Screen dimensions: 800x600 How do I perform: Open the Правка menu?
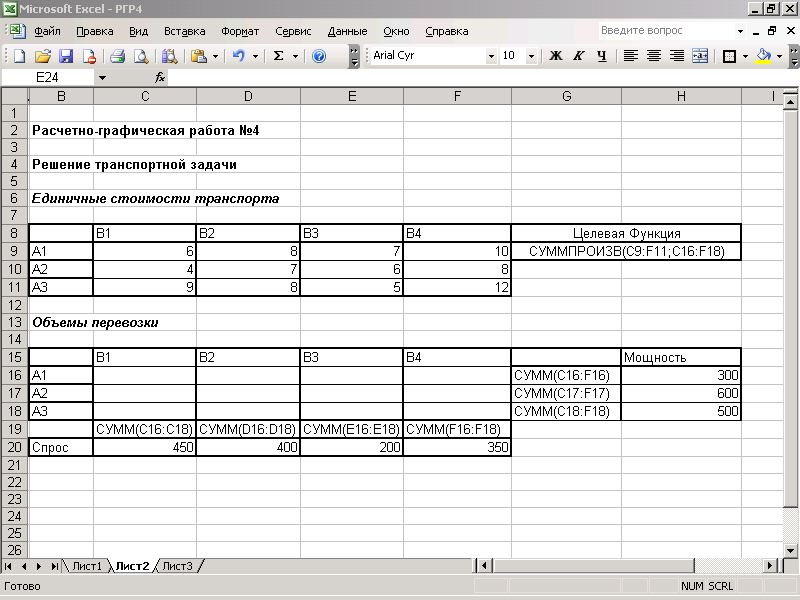[x=94, y=31]
